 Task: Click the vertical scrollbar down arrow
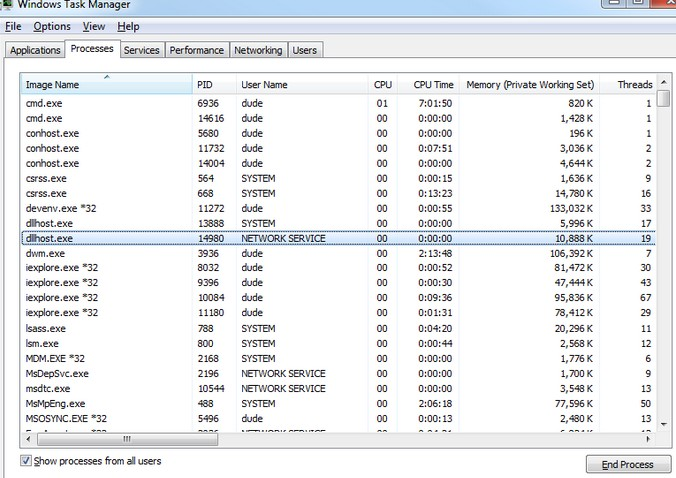pos(664,425)
